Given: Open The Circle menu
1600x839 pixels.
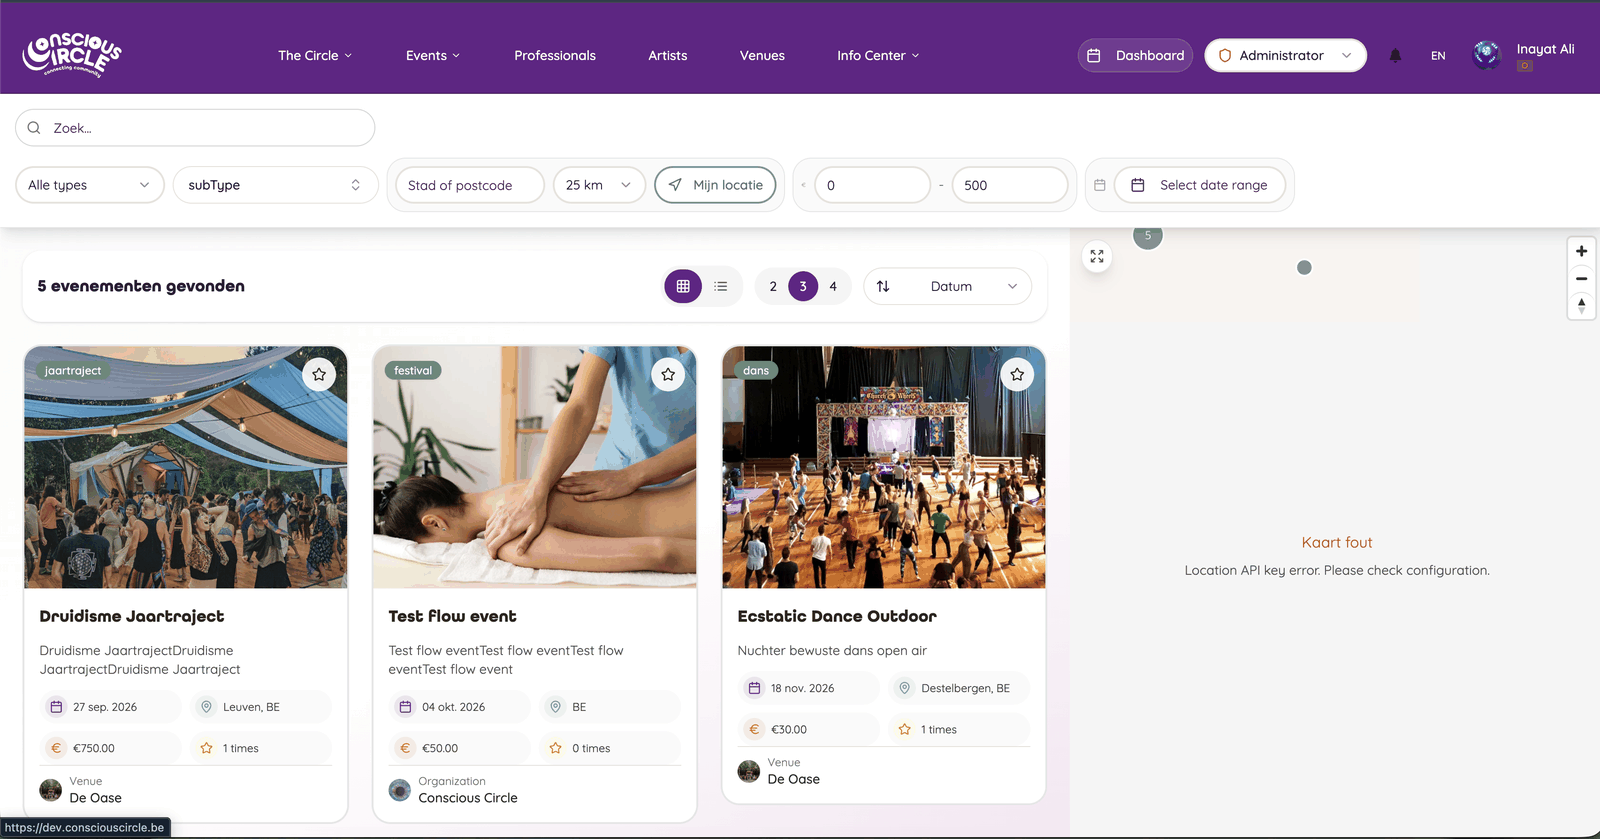Looking at the screenshot, I should tap(315, 56).
